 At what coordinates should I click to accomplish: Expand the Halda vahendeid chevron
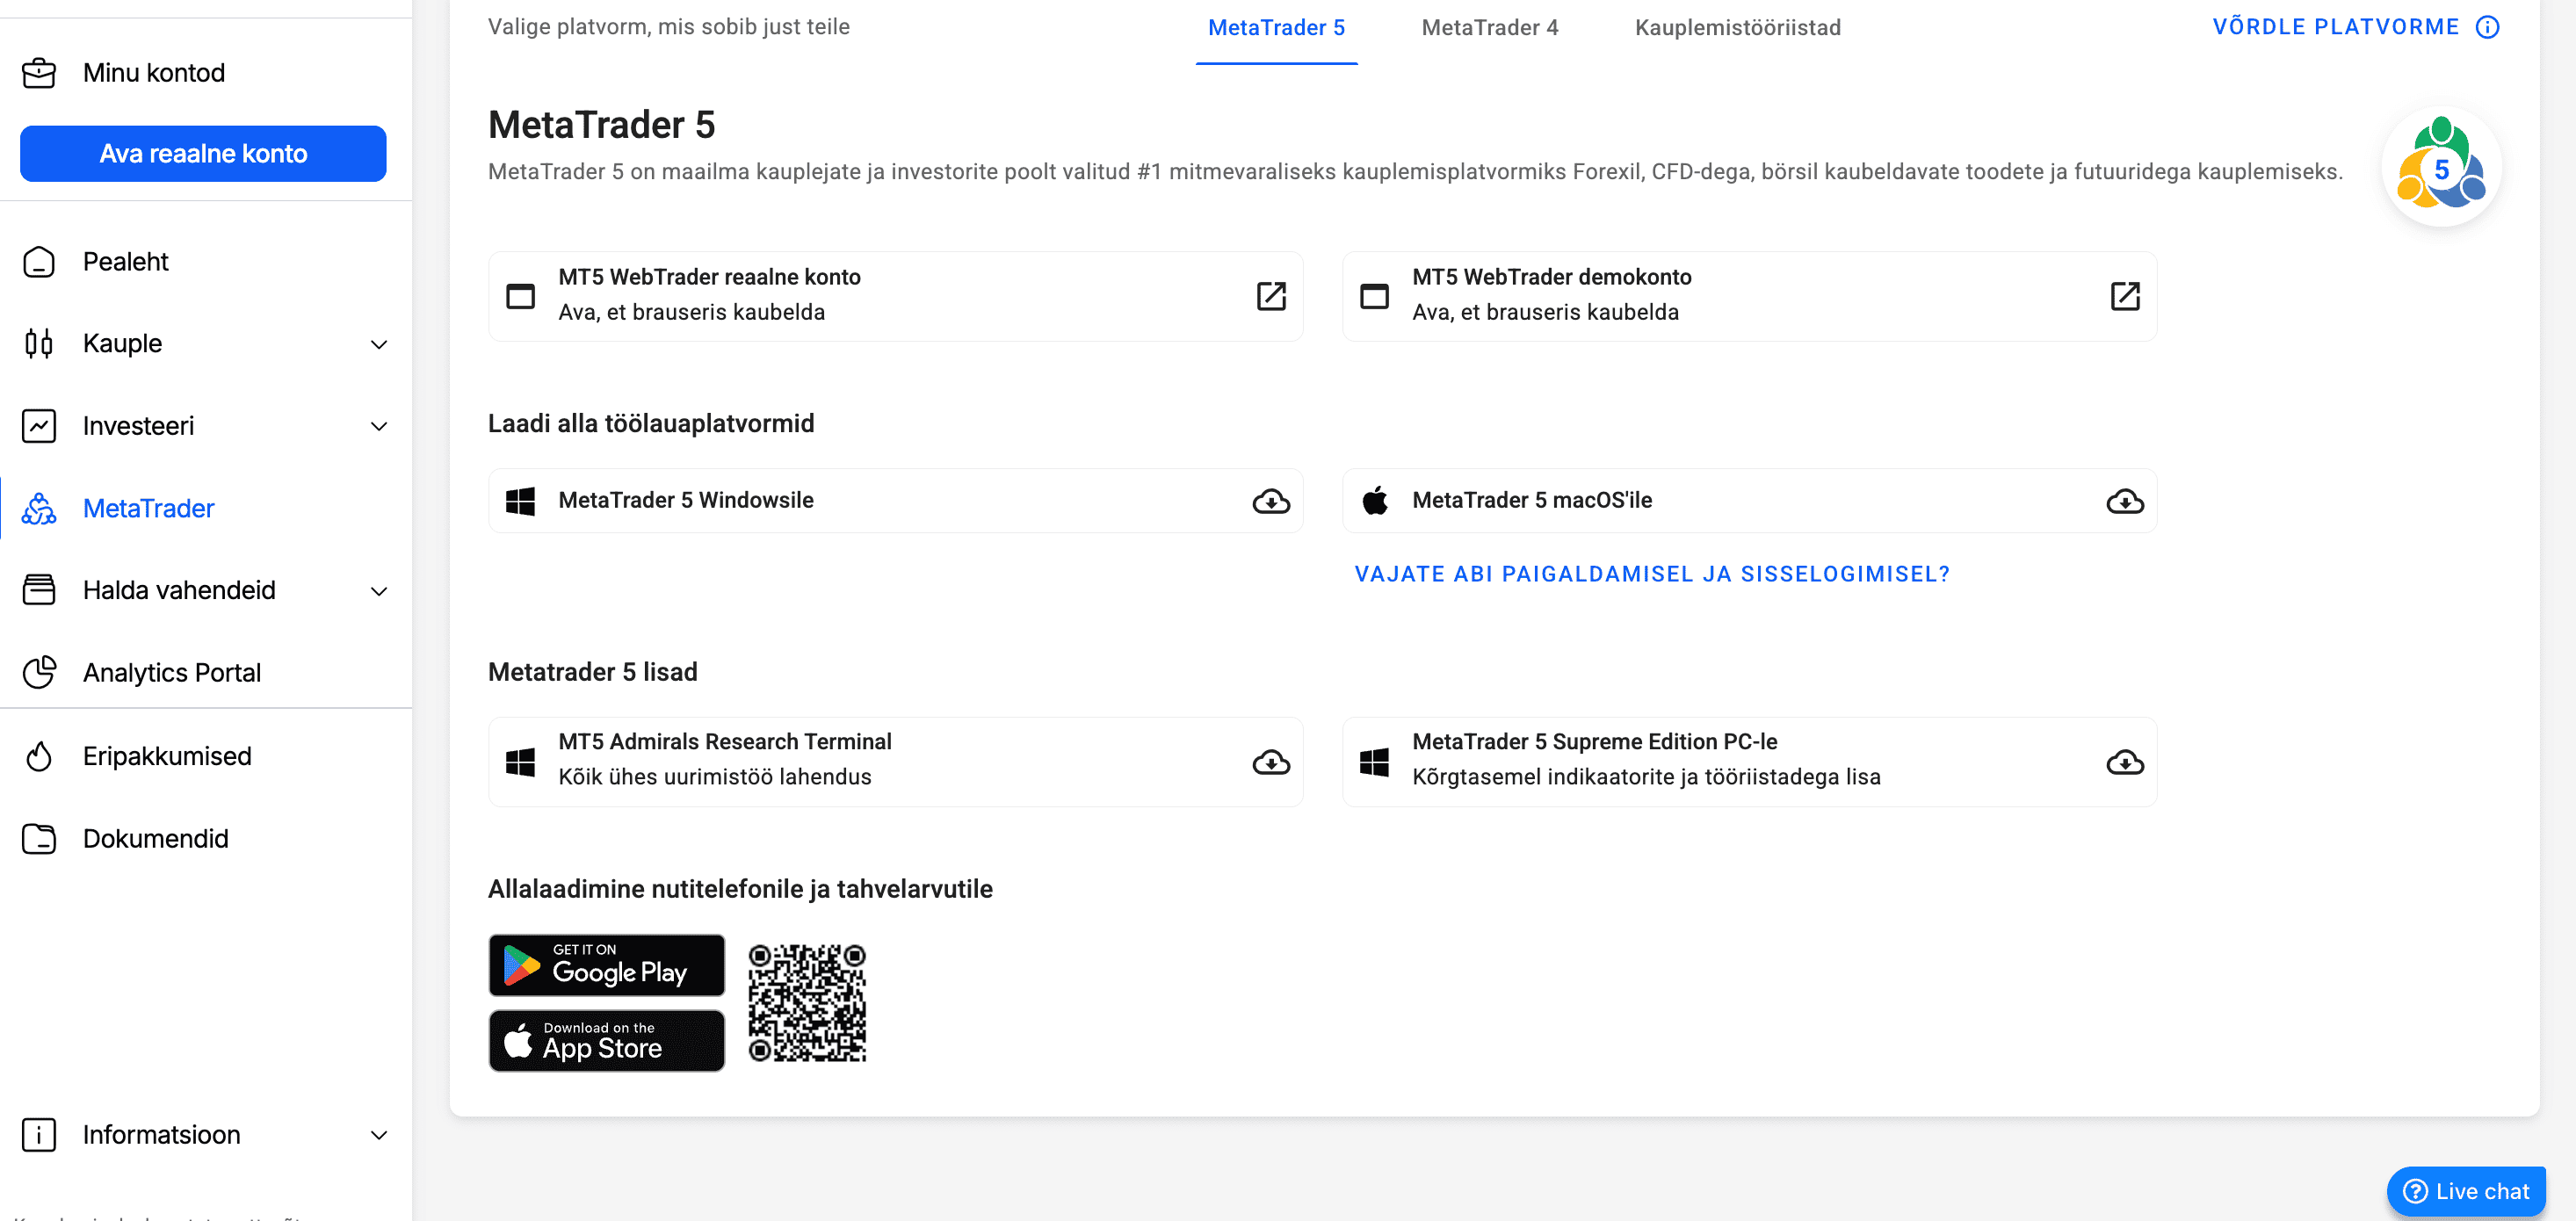tap(379, 592)
